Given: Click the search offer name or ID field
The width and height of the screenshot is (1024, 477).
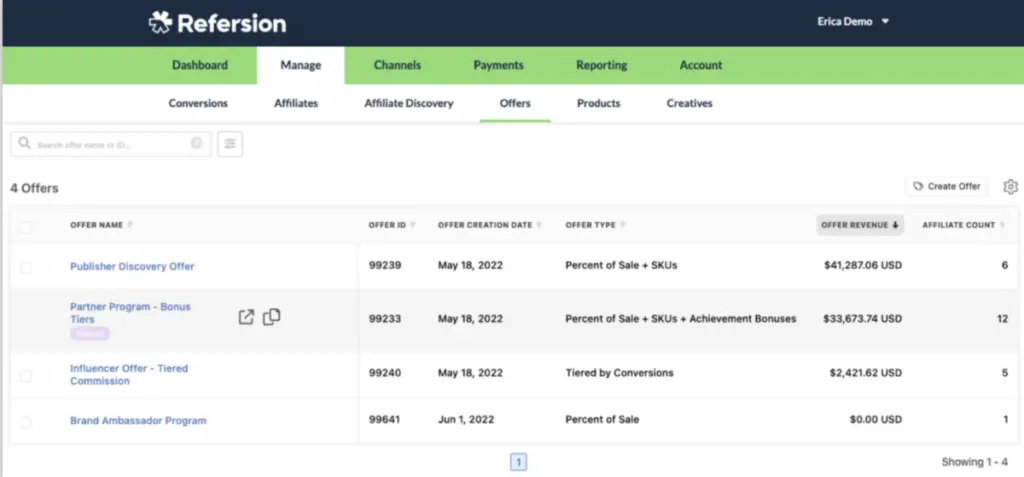Looking at the screenshot, I should 110,145.
